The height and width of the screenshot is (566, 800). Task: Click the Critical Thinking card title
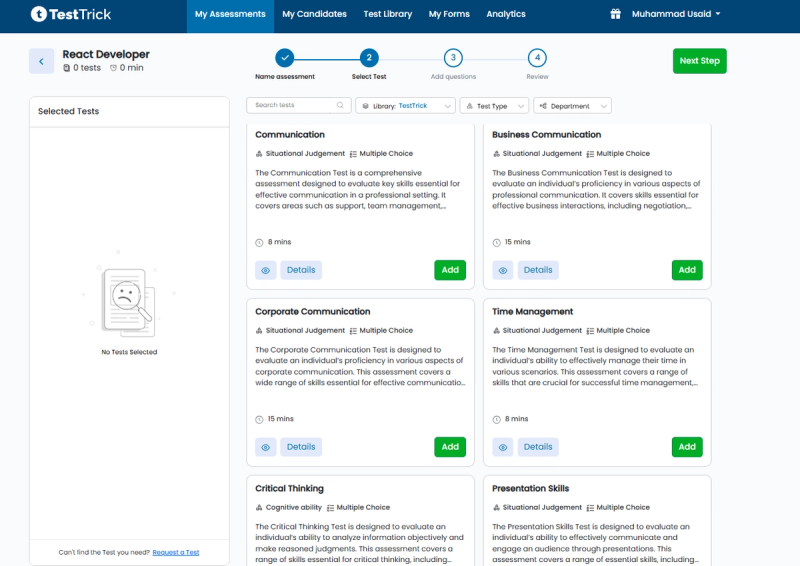click(x=289, y=488)
